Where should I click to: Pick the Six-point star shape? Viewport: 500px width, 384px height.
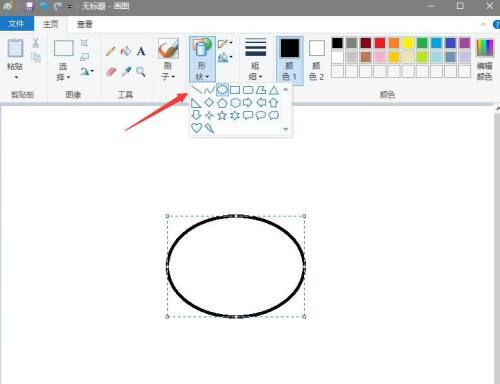pos(235,116)
